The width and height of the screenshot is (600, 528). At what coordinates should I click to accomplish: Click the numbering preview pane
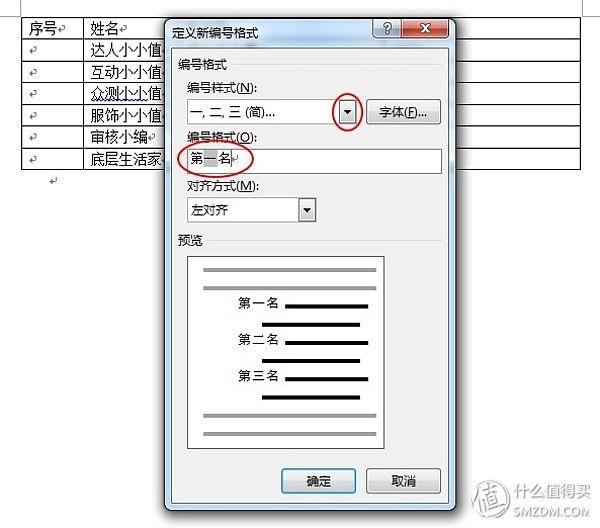click(x=285, y=352)
